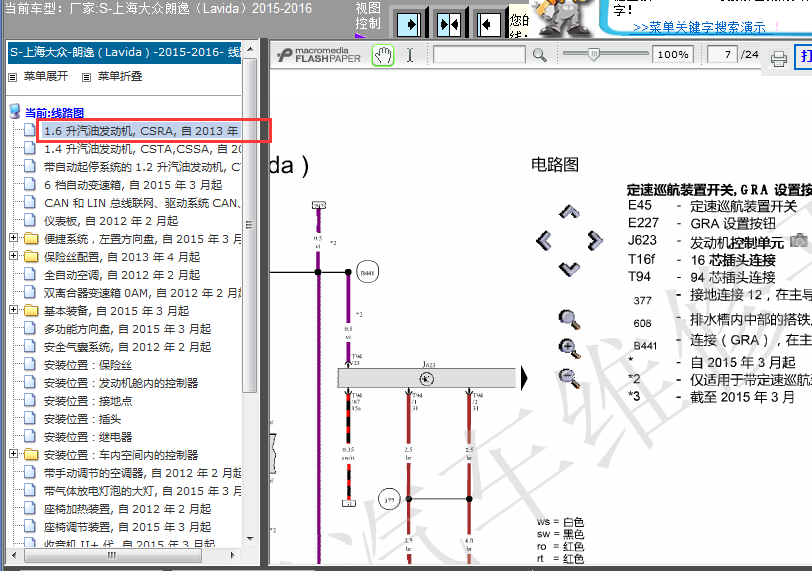The width and height of the screenshot is (812, 571).
Task: Open 安装位置：保险丝 item
Action: [88, 365]
